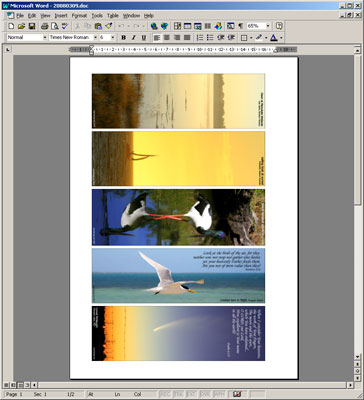The image size is (364, 400).
Task: Toggle underline formatting
Action: click(x=144, y=38)
